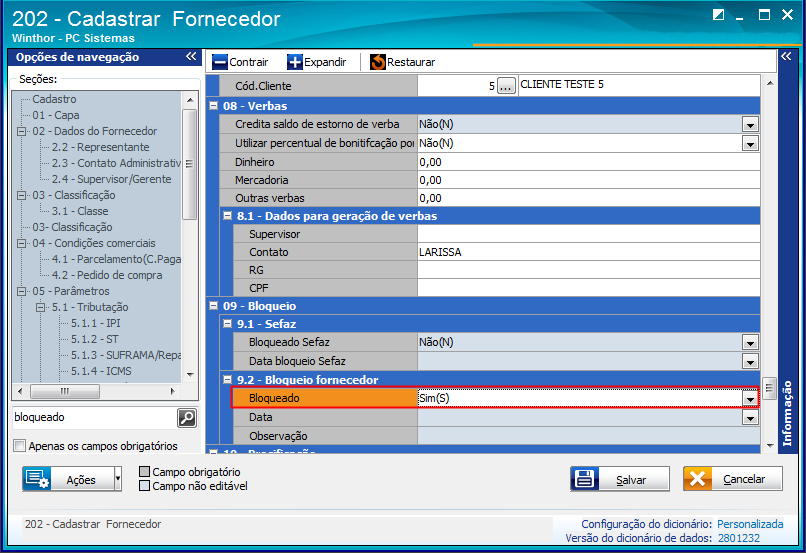Collapse the Opções de navegação panel
806x553 pixels.
coord(191,57)
